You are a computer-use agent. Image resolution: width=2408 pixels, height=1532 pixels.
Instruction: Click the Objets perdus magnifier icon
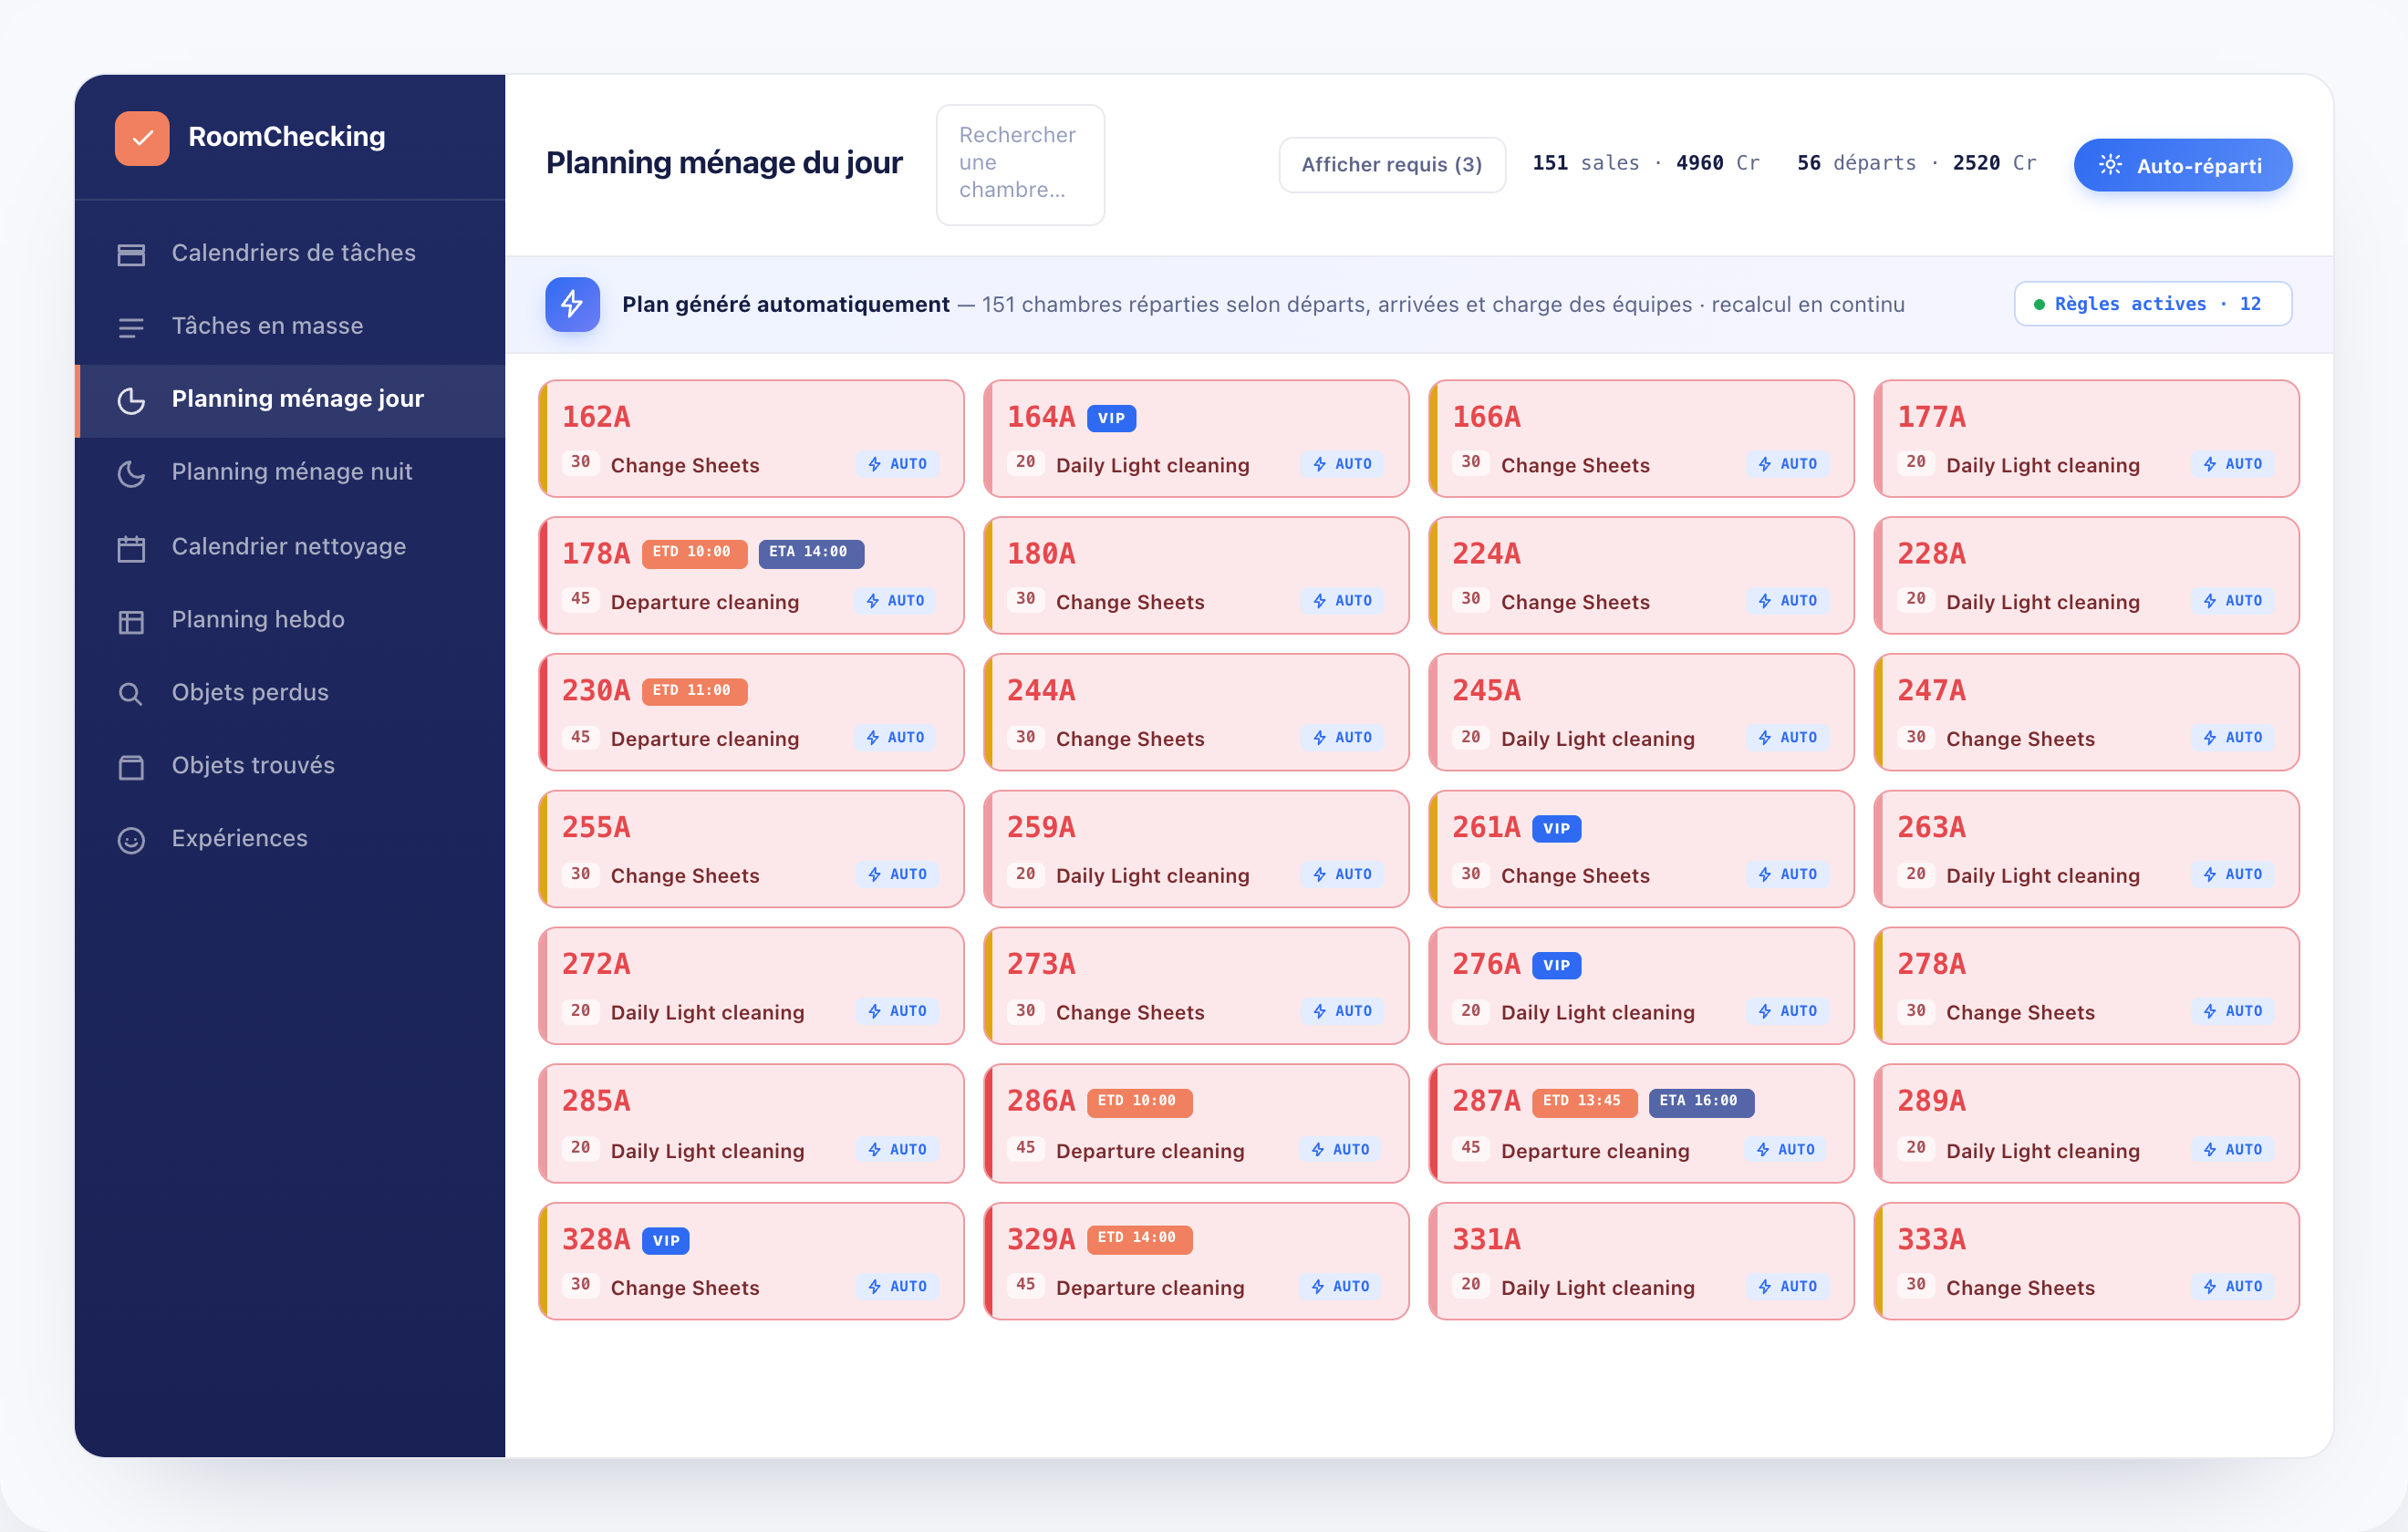tap(131, 694)
